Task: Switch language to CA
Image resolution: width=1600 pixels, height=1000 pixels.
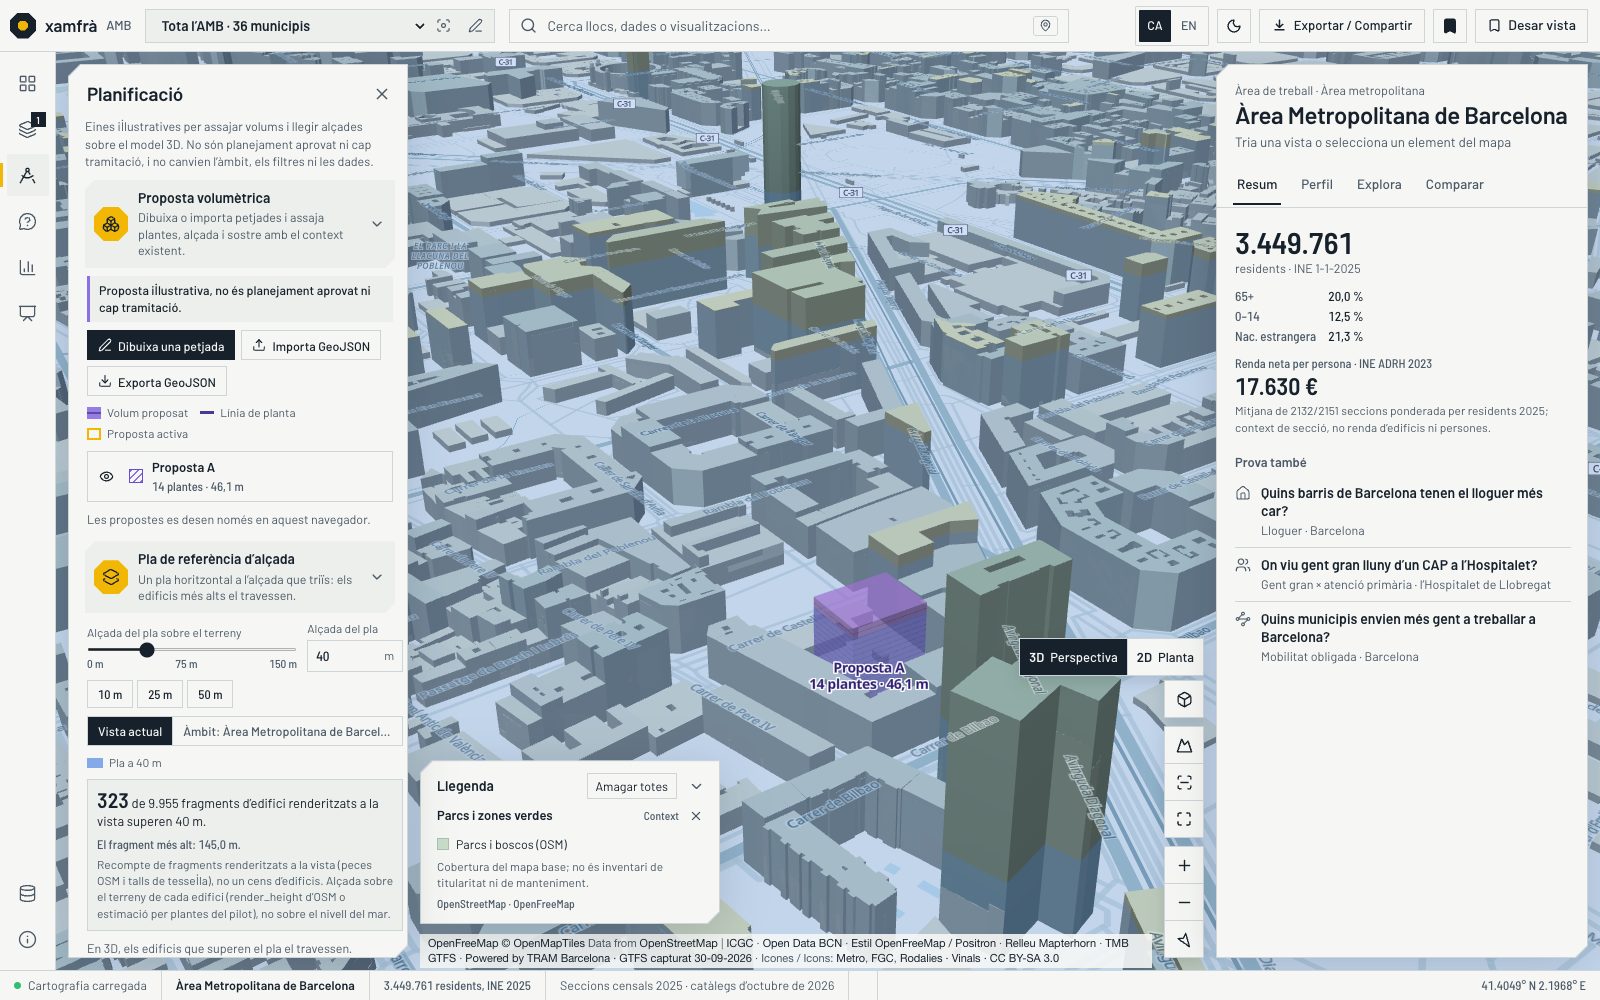Action: point(1155,26)
